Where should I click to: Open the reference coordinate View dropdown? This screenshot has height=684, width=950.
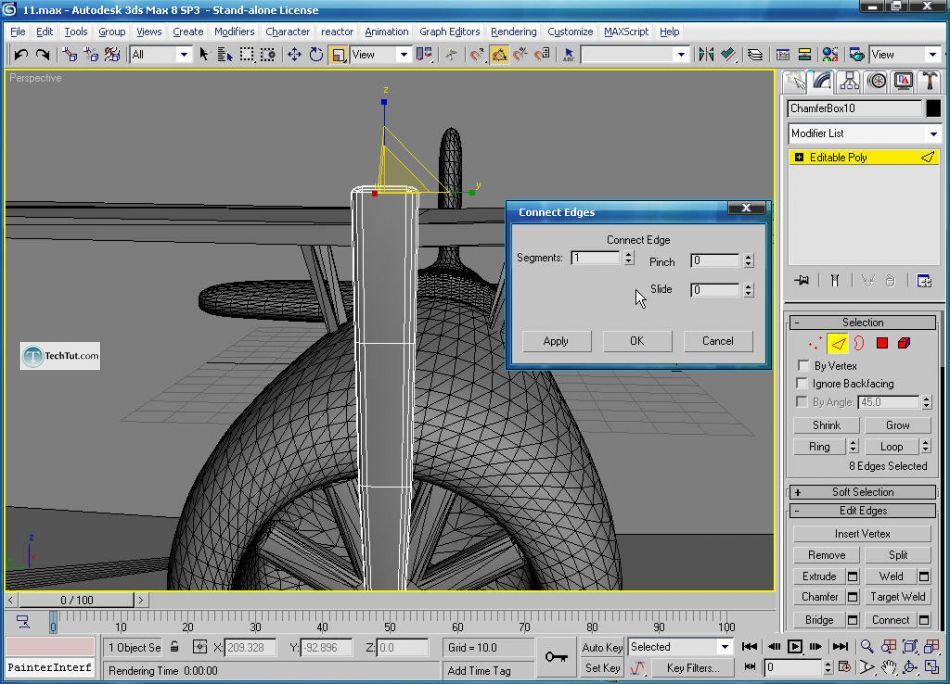[380, 55]
